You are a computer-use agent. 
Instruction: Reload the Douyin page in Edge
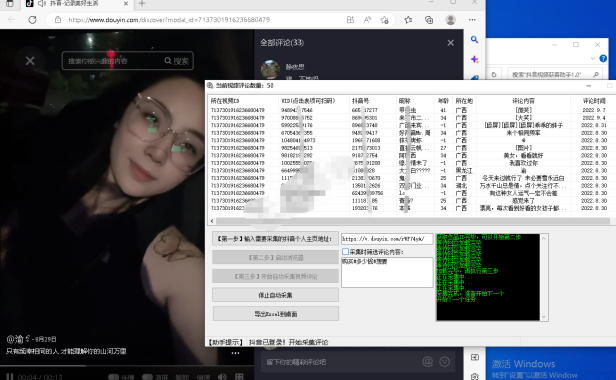[x=32, y=20]
